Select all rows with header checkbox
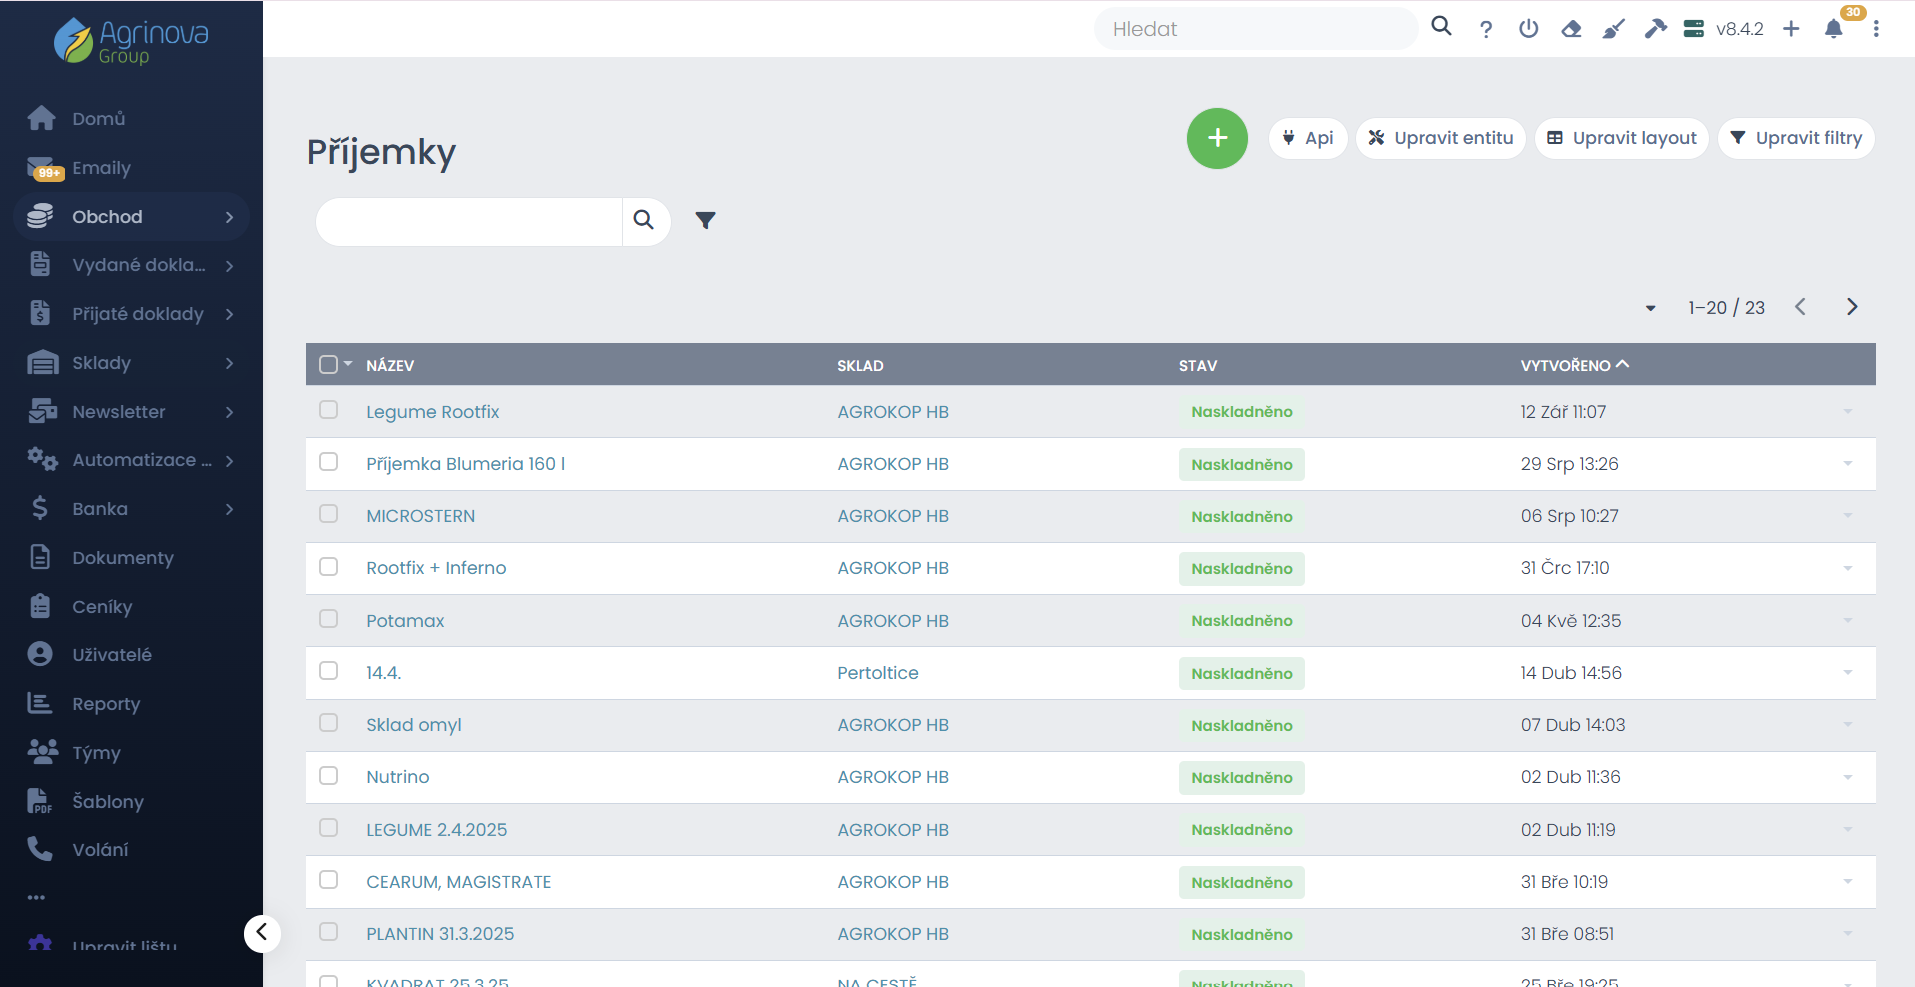The width and height of the screenshot is (1915, 987). pyautogui.click(x=328, y=365)
